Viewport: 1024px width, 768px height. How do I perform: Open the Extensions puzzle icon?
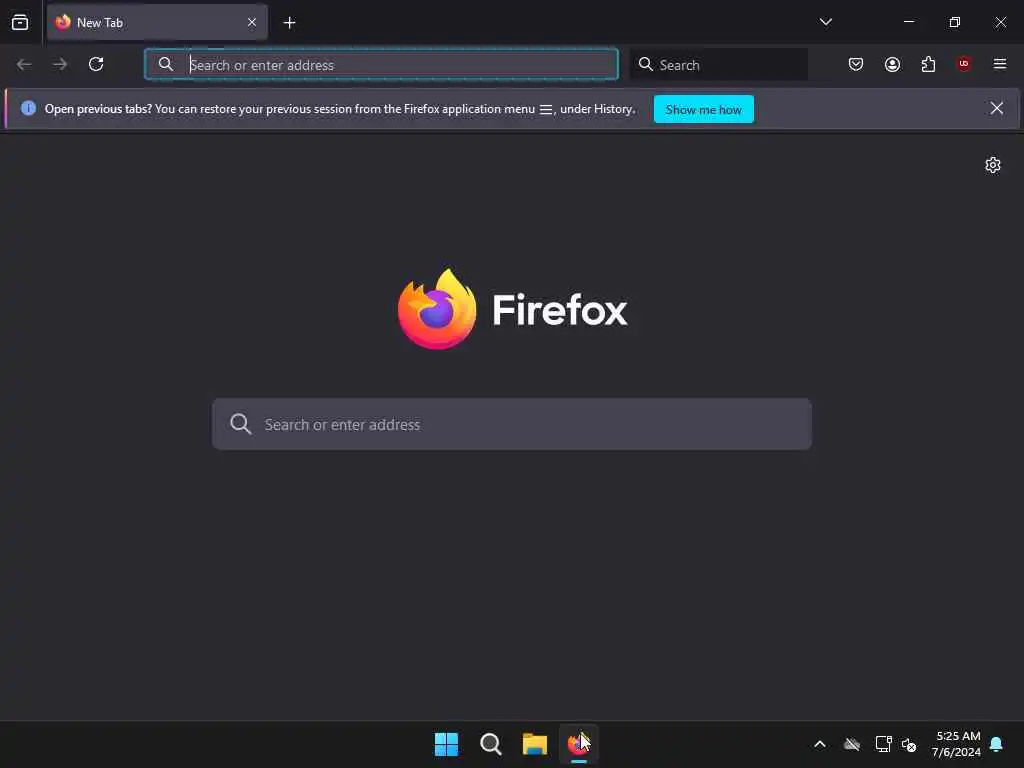click(928, 64)
